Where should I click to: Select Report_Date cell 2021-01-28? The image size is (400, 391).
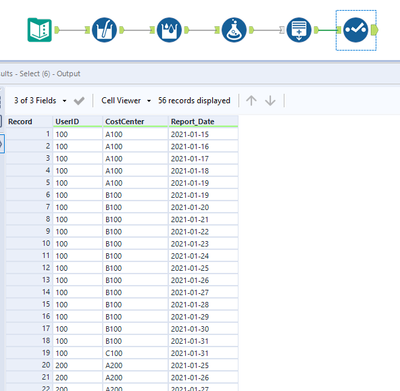(203, 304)
